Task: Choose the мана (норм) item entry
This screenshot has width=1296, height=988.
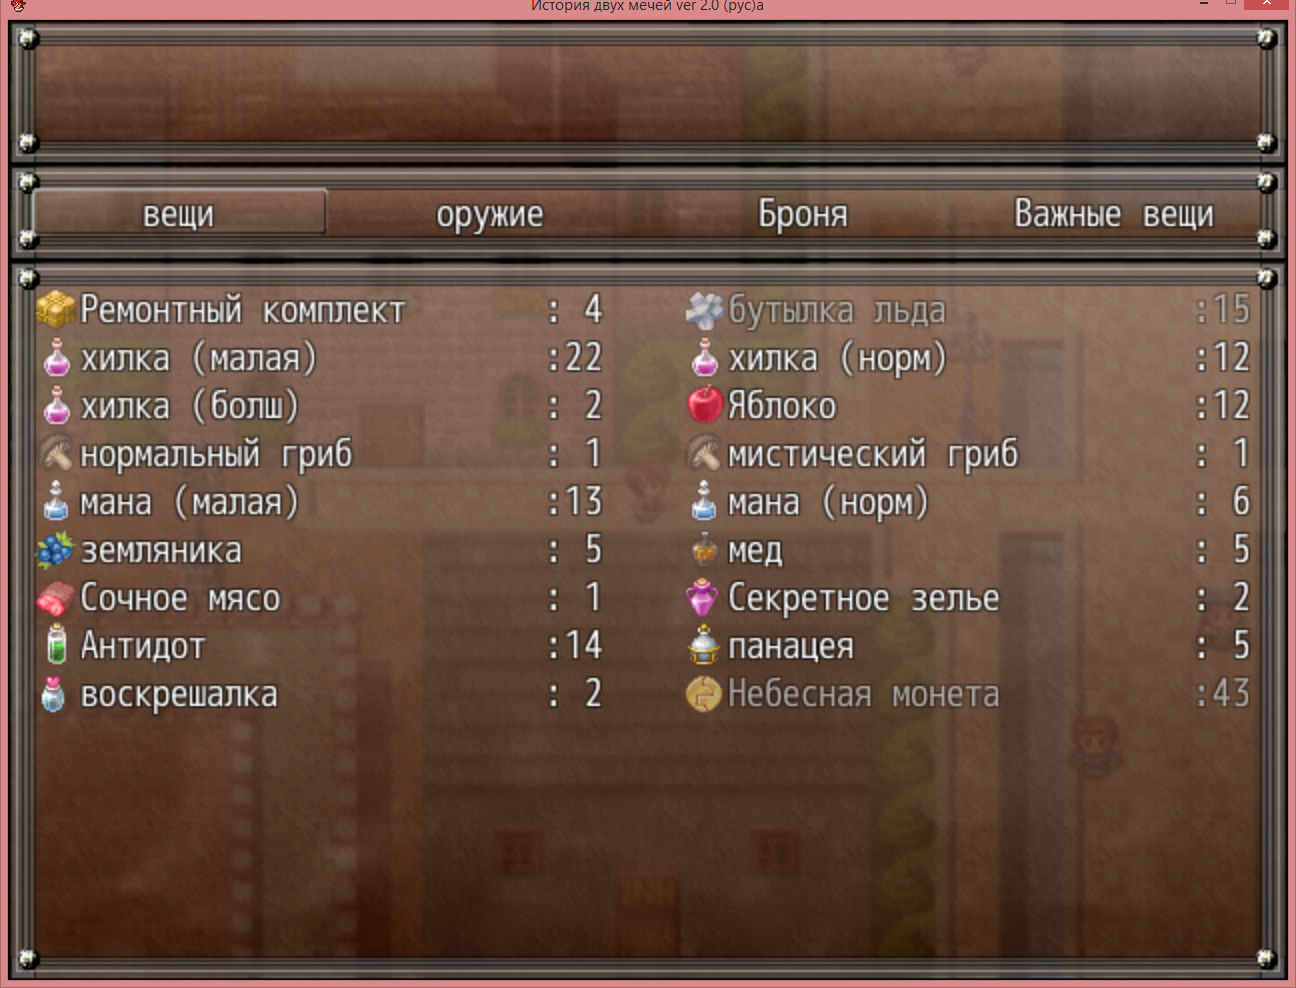Action: click(x=969, y=502)
